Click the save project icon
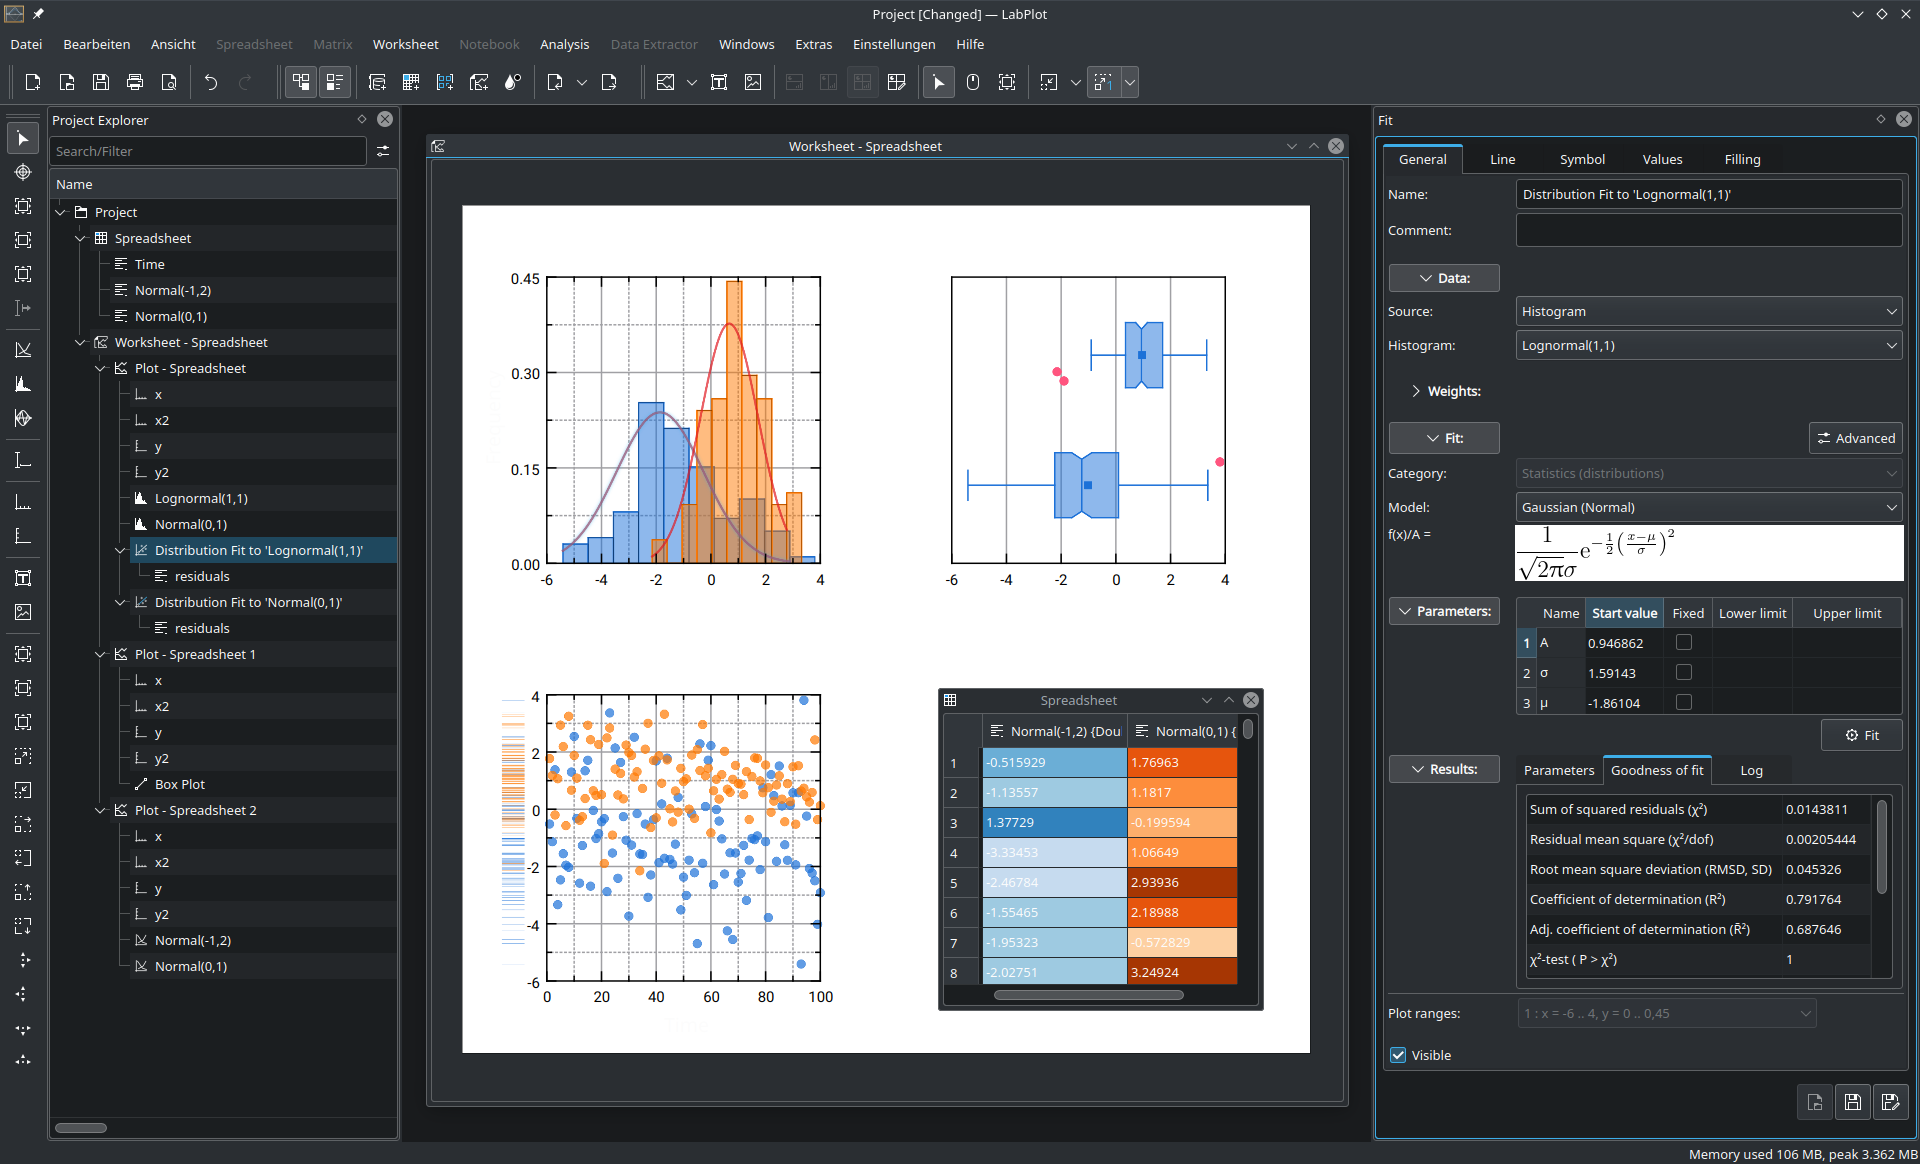The image size is (1920, 1164). click(100, 85)
